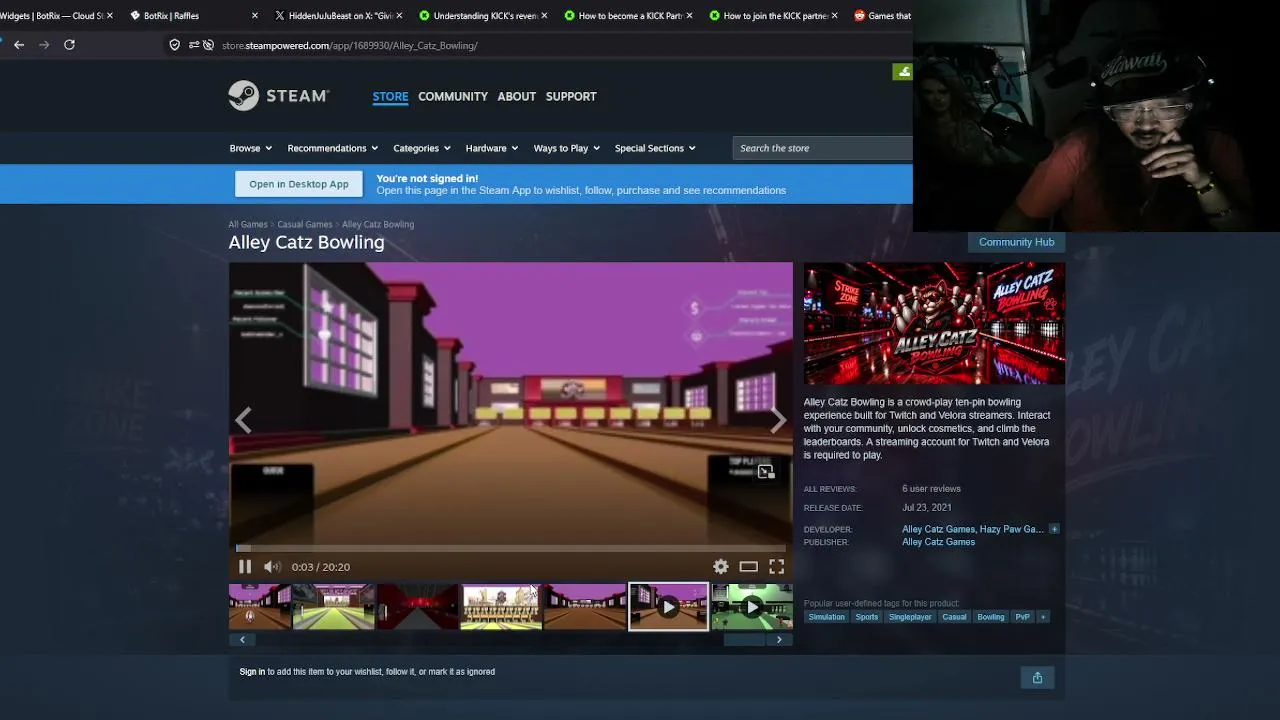Select the red neon alley screenshot thumbnail
The height and width of the screenshot is (720, 1280).
pos(417,607)
